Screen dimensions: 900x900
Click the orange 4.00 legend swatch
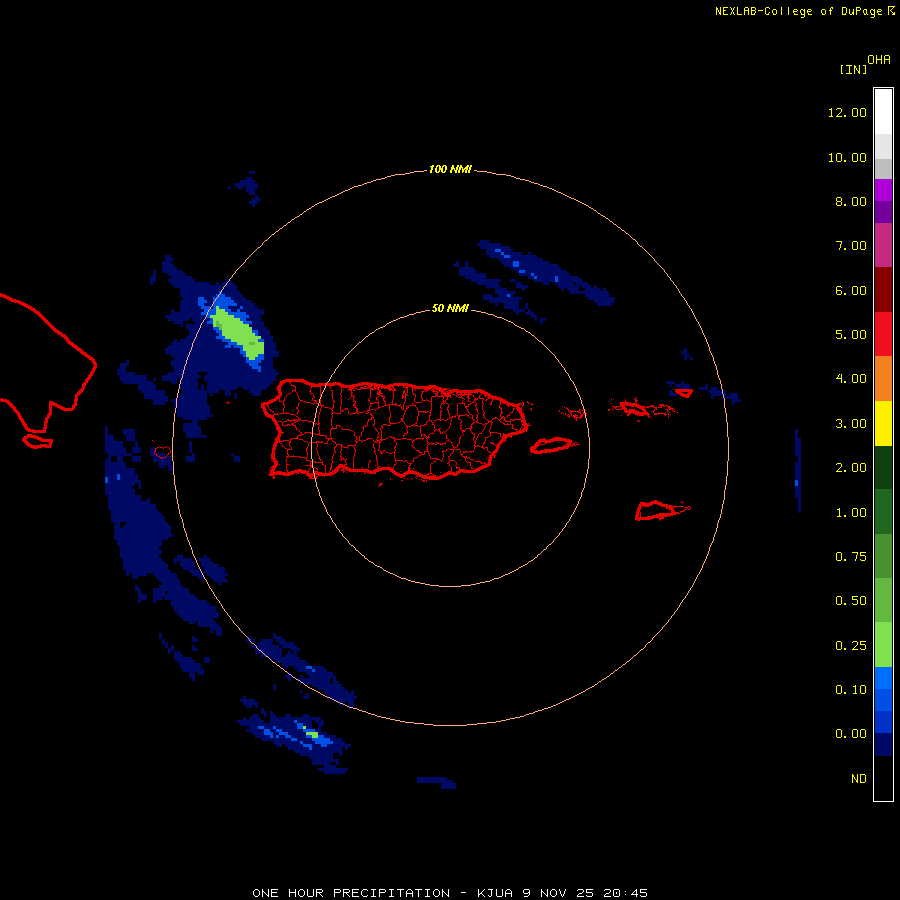click(x=883, y=379)
